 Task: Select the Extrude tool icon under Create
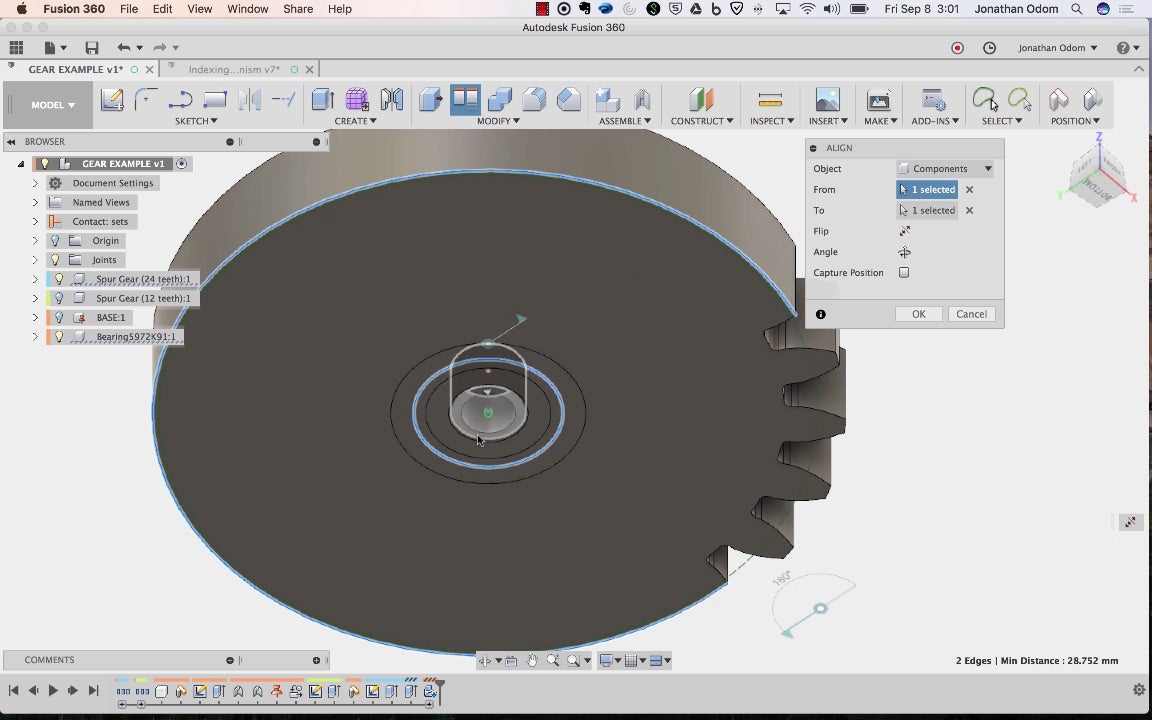pos(322,100)
